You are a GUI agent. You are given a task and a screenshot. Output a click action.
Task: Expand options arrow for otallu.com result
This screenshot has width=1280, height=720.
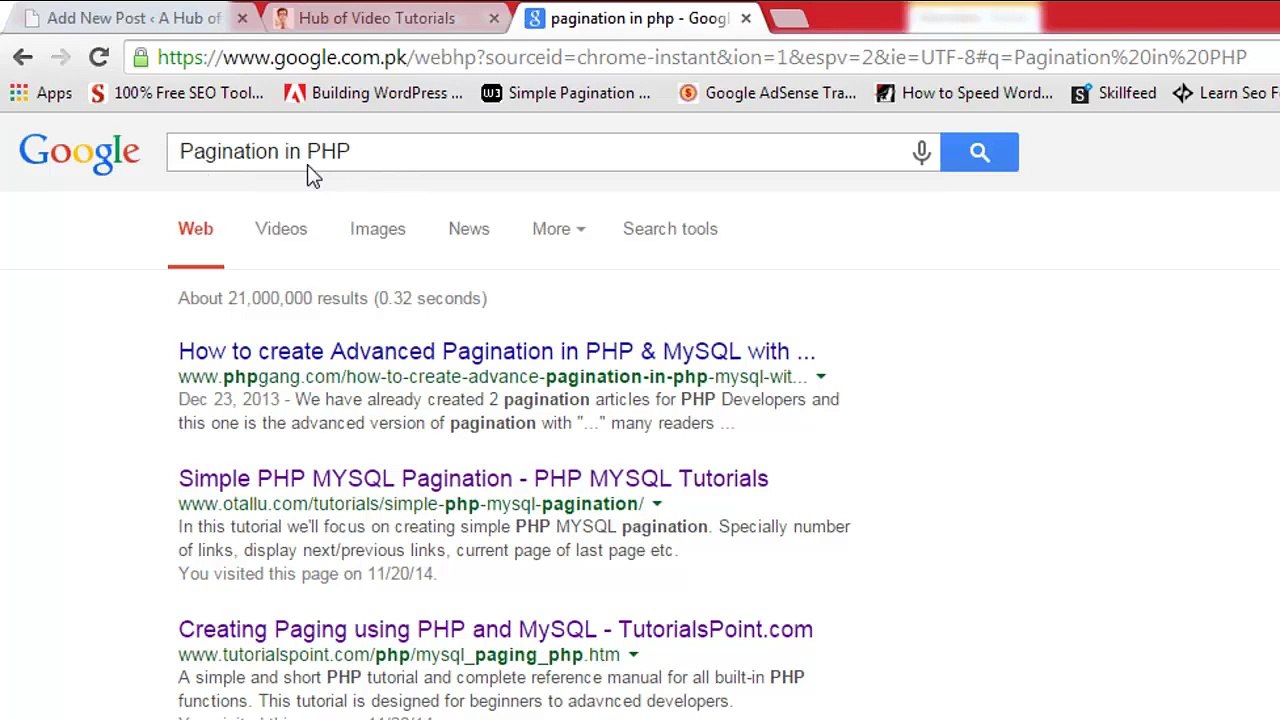(x=657, y=504)
